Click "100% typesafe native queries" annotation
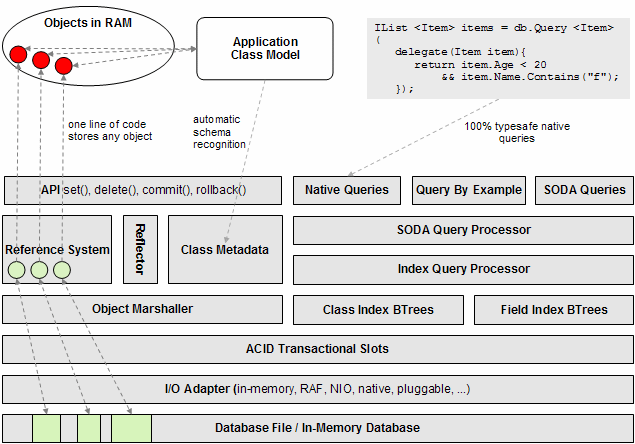Screen dimensions: 635x444 point(517,132)
